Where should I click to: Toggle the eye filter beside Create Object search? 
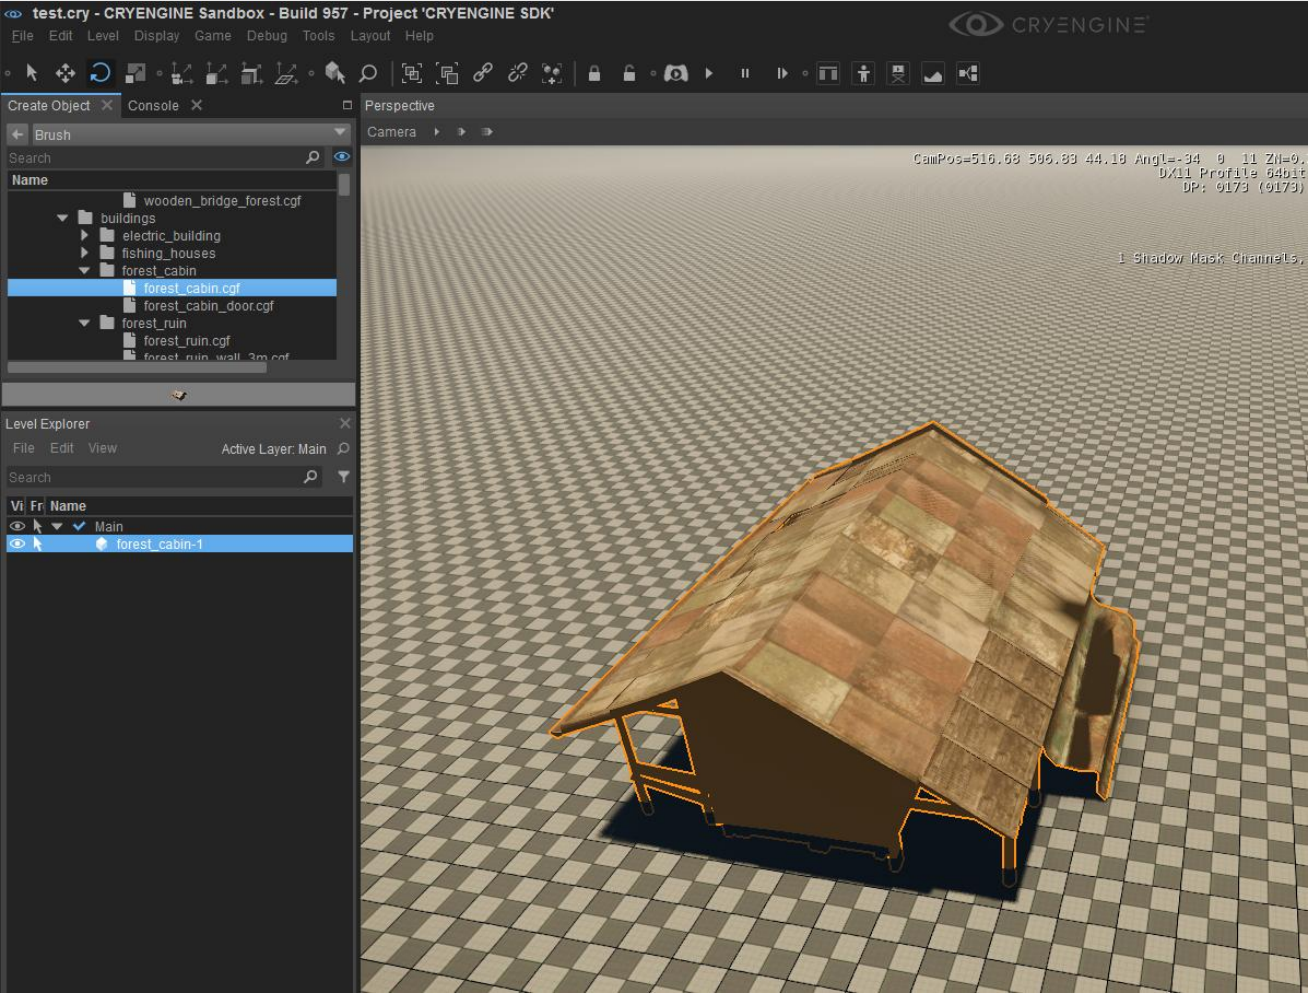click(x=342, y=157)
